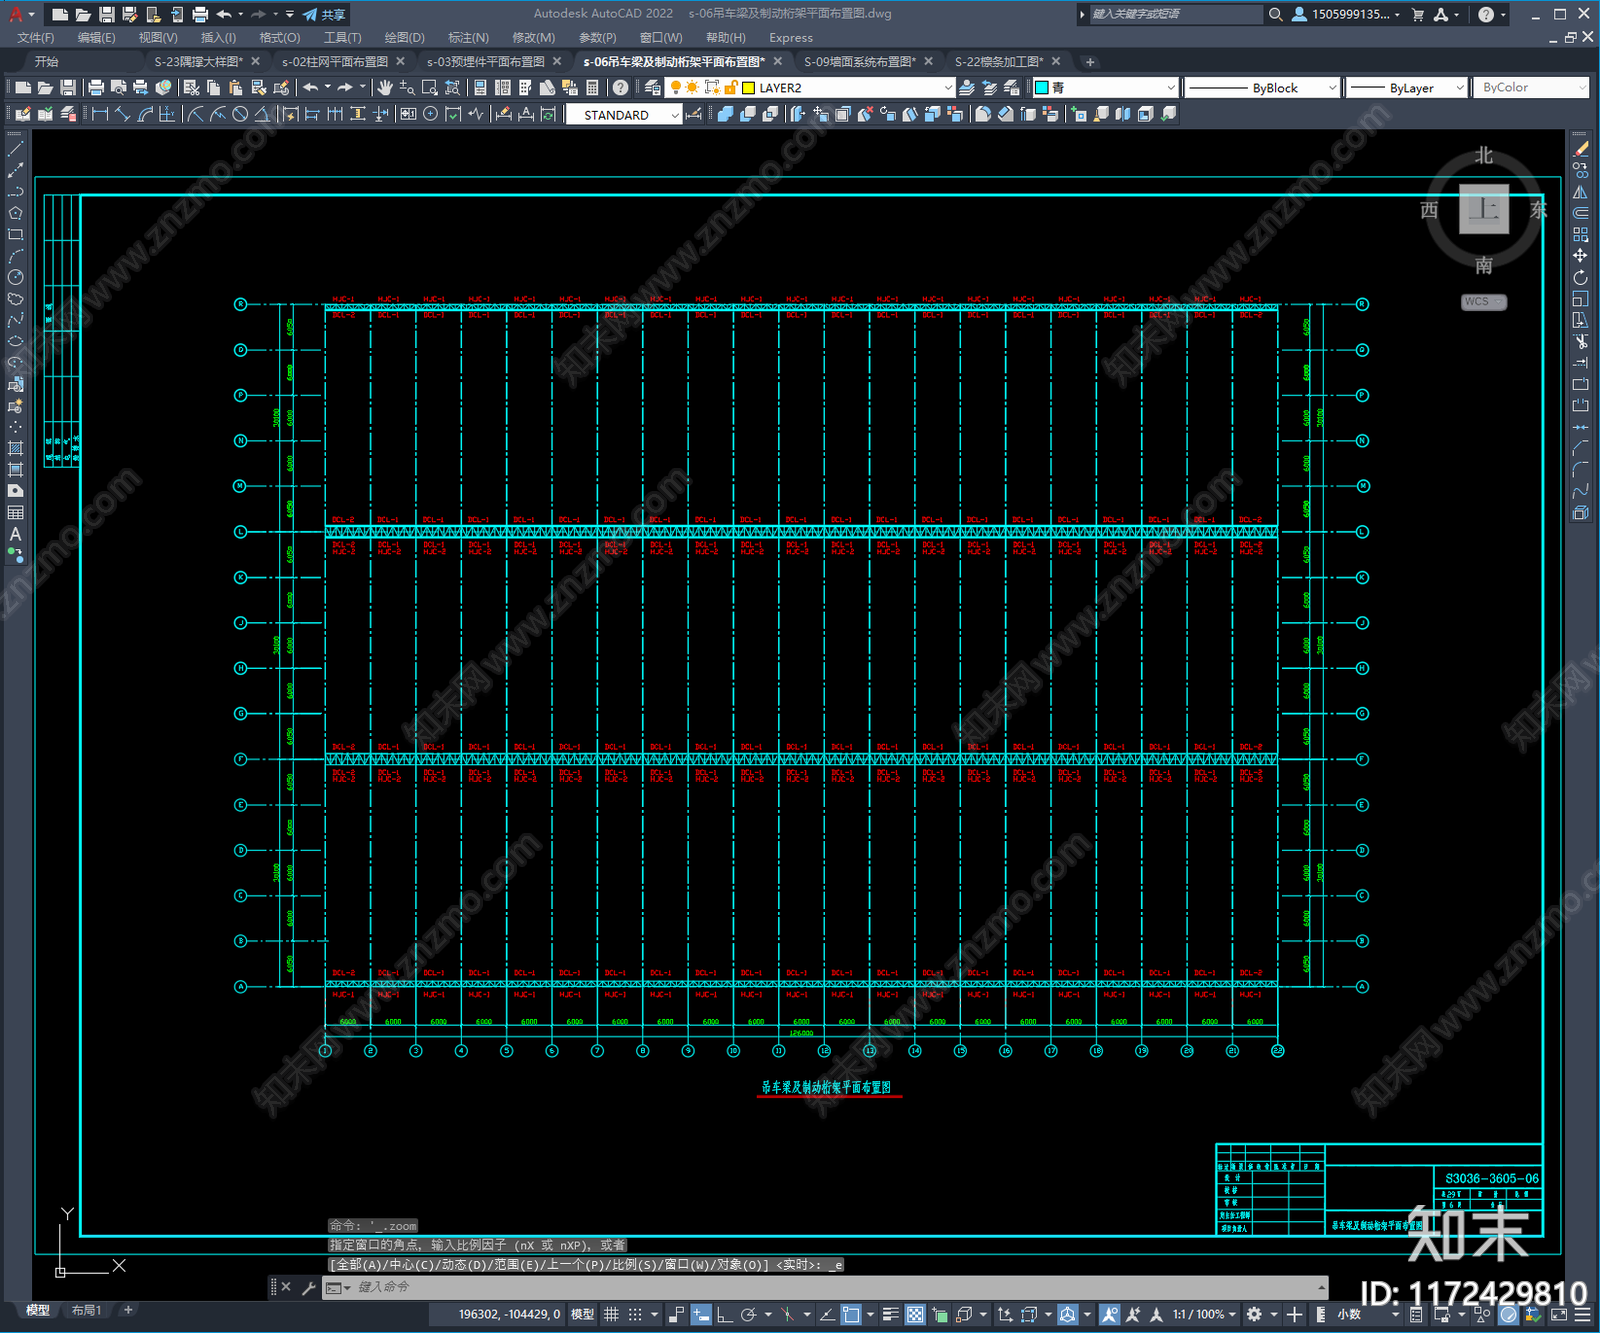Click the Move tool in modify toolbar
The image size is (1600, 1333).
(x=1581, y=256)
